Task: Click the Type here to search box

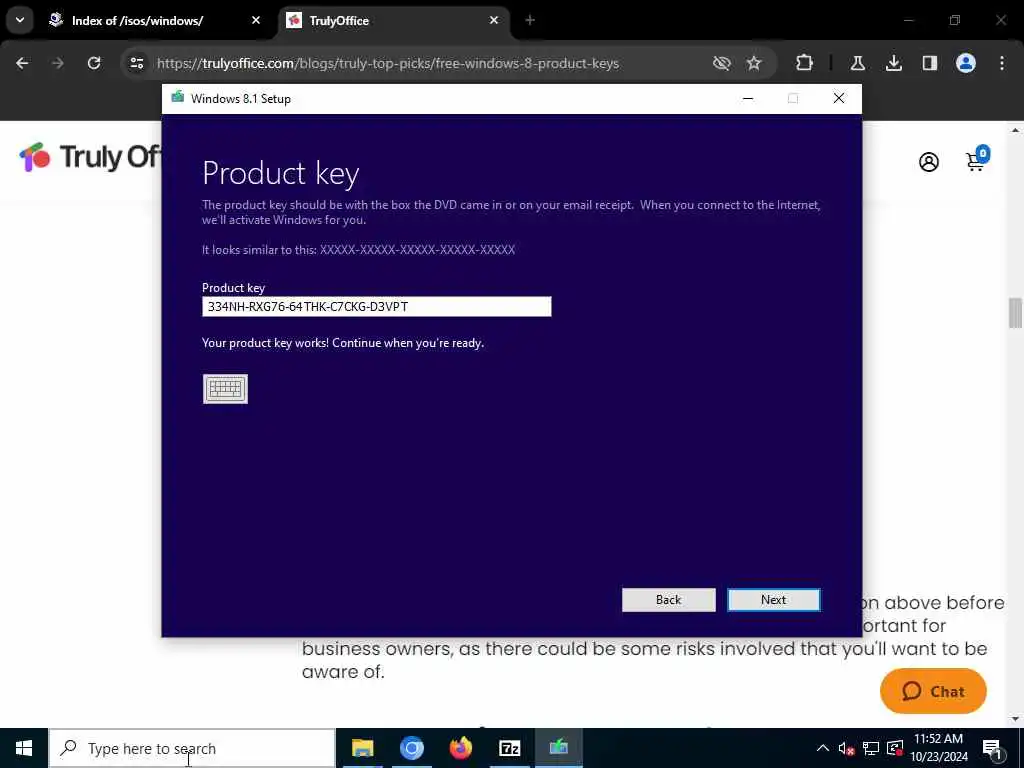Action: 192,748
